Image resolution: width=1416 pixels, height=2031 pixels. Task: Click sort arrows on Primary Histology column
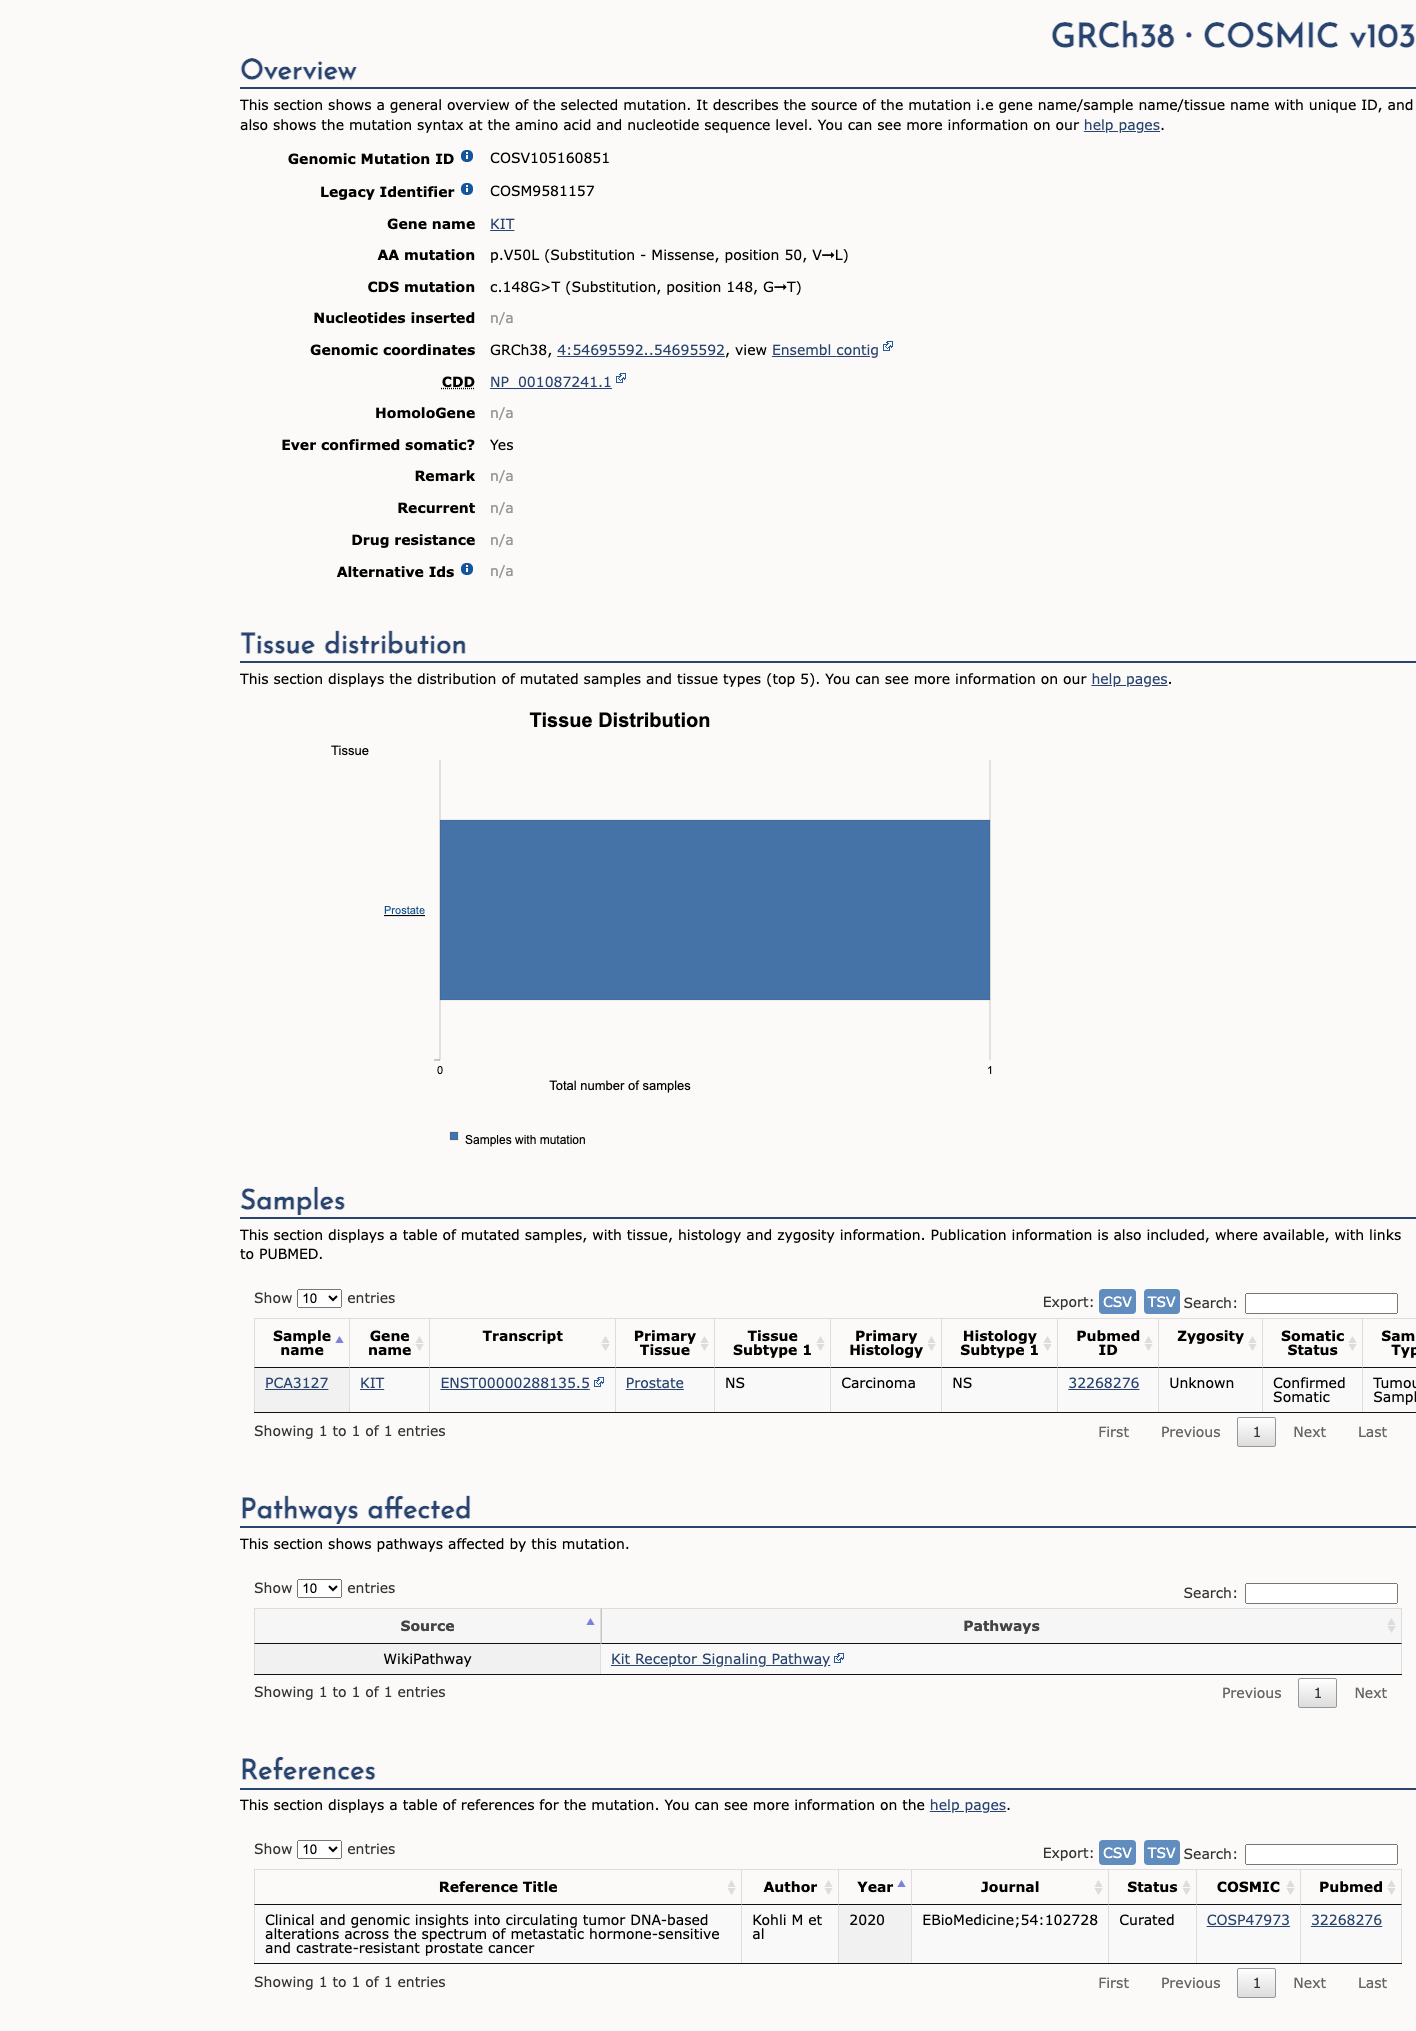click(x=932, y=1343)
